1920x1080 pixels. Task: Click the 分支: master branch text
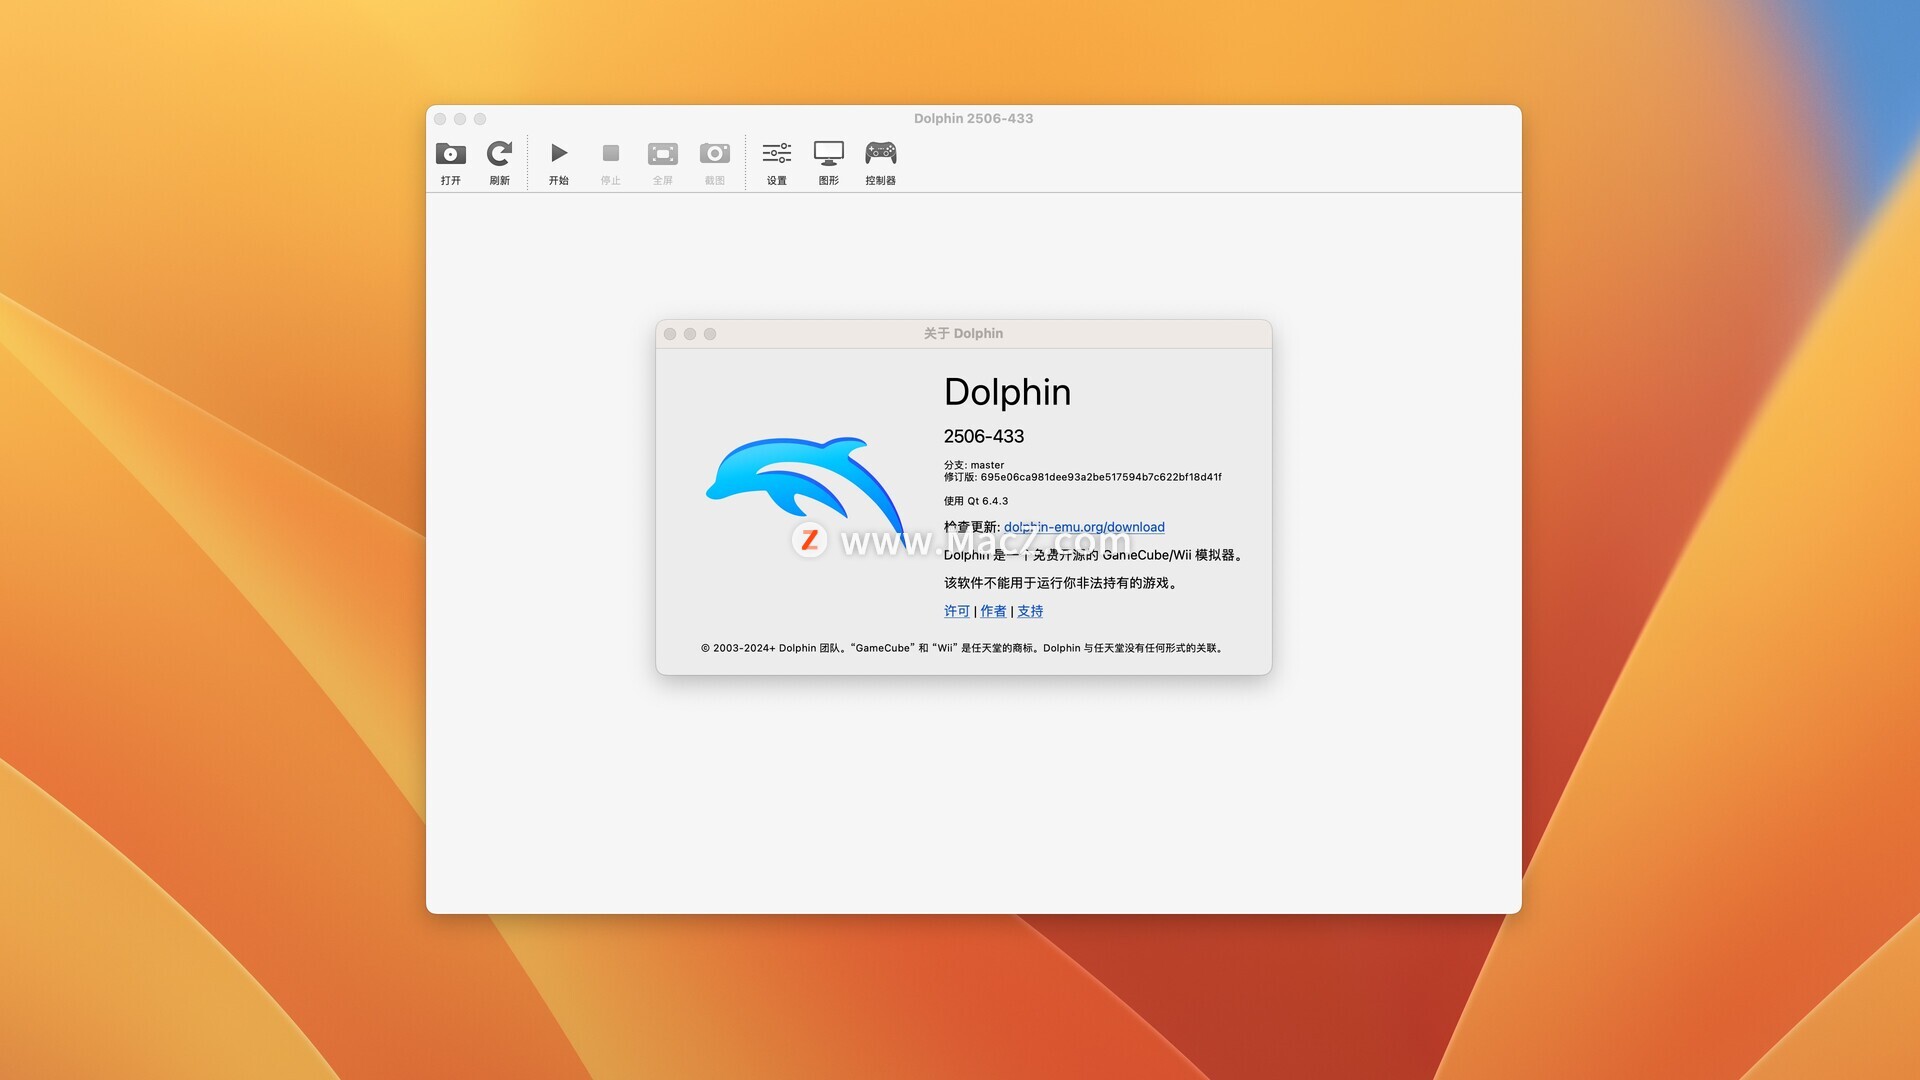pyautogui.click(x=974, y=465)
